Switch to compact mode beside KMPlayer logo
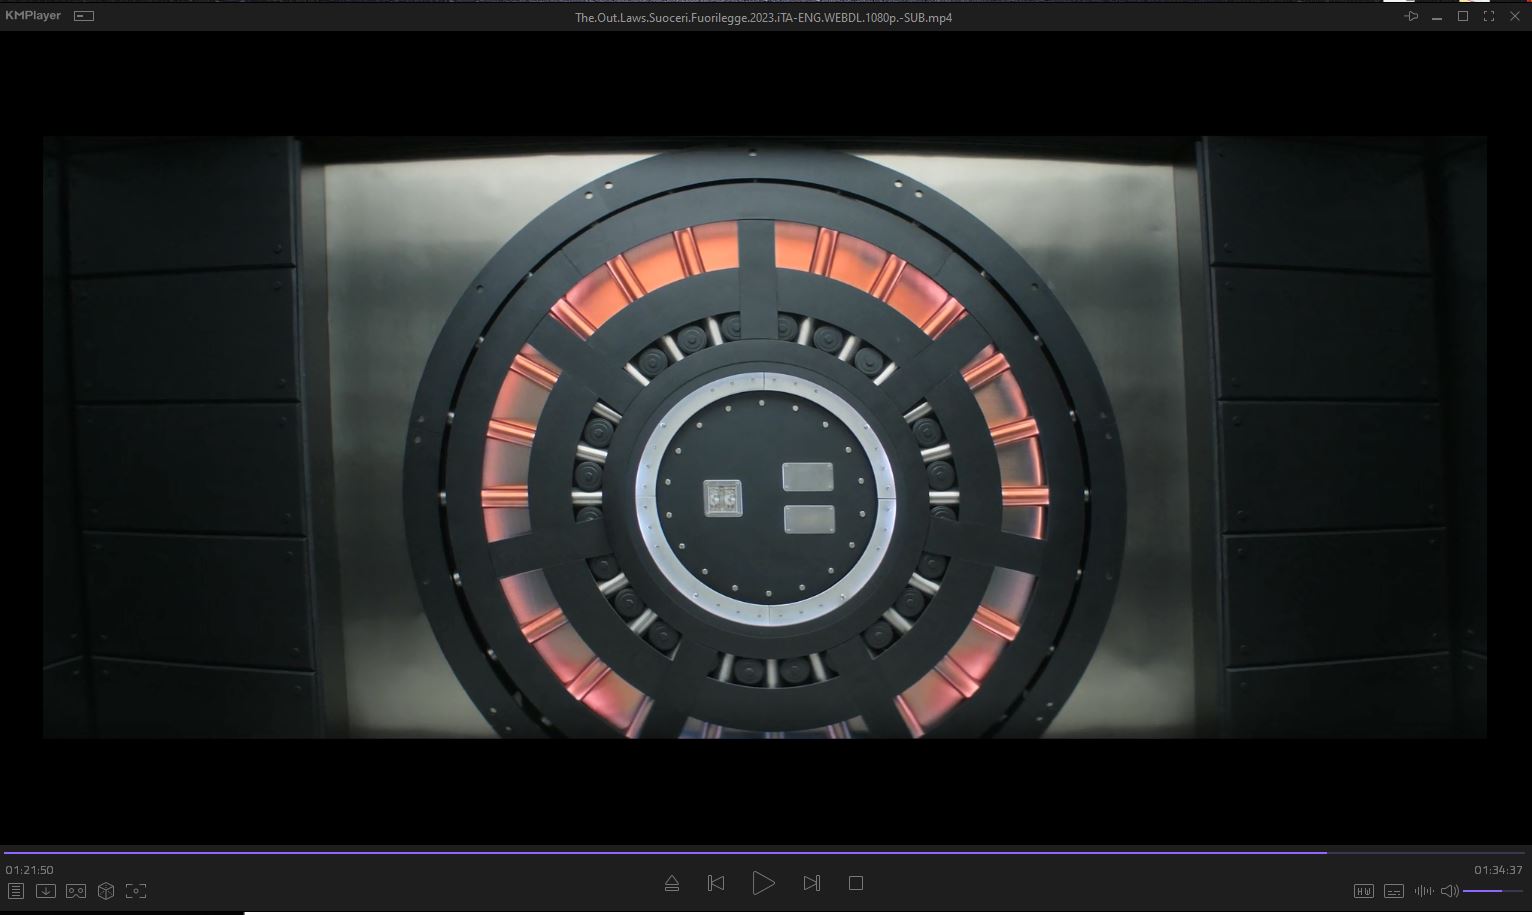The height and width of the screenshot is (915, 1532). coord(85,16)
